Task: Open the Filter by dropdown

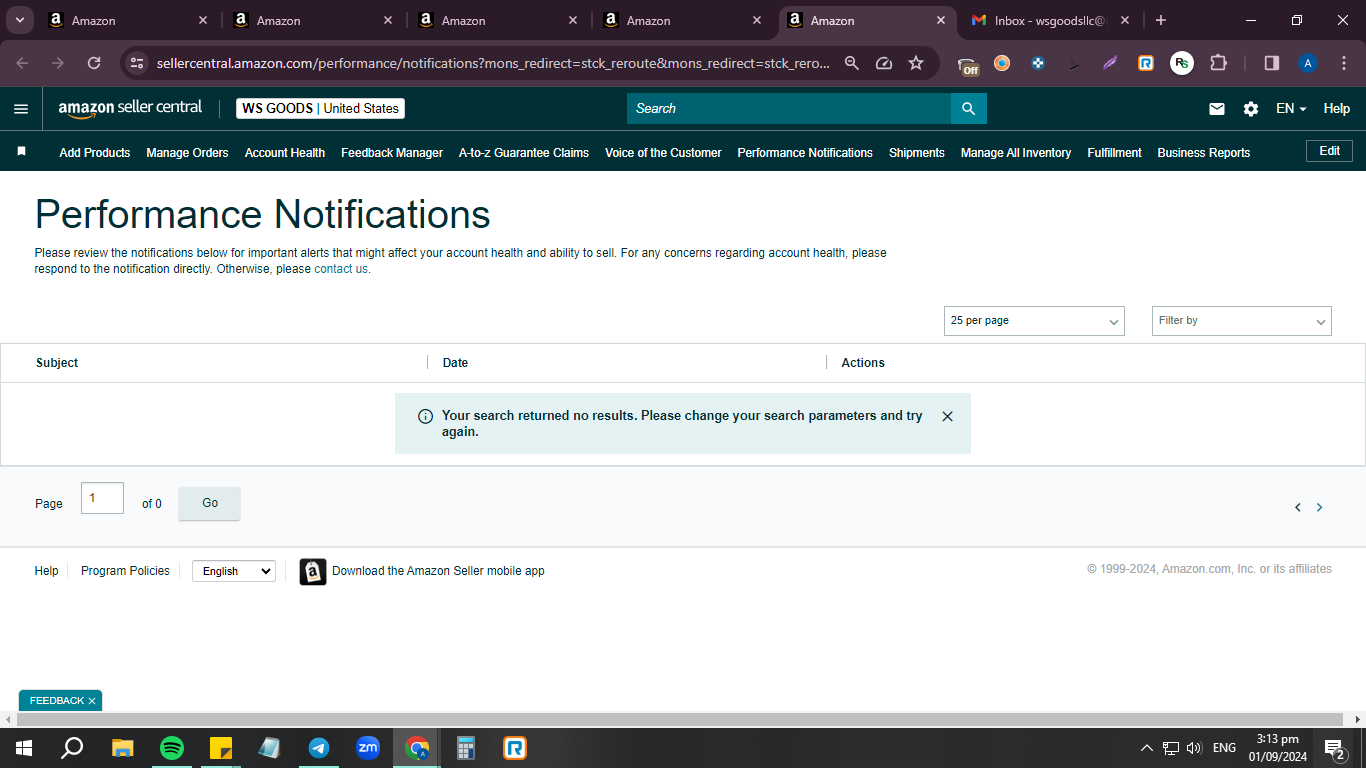Action: tap(1242, 321)
